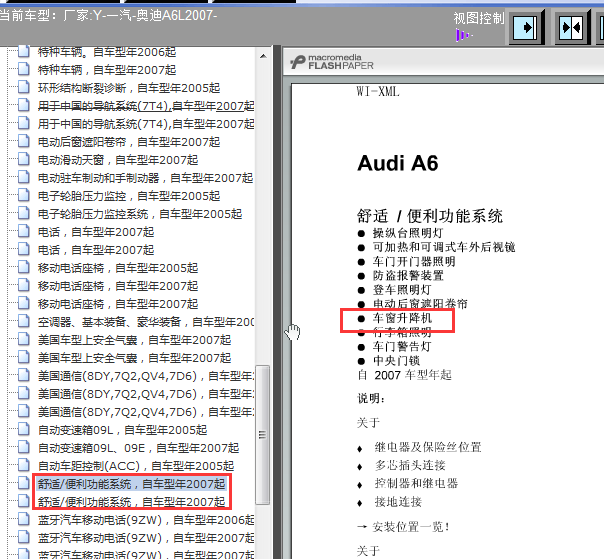This screenshot has height=559, width=604.
Task: Click the tree panel scrollbar thumb
Action: 263,435
